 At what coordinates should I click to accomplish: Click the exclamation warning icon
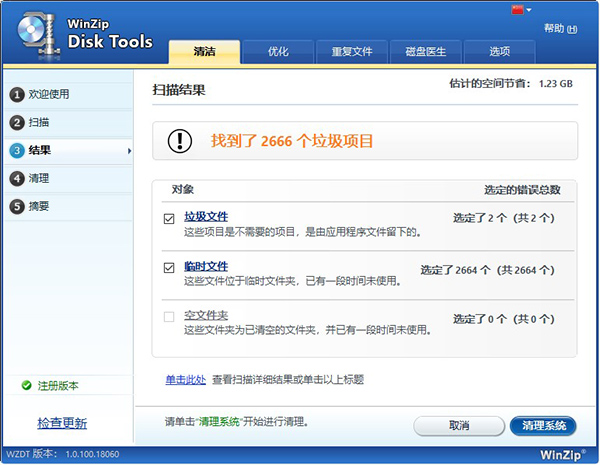pos(181,141)
